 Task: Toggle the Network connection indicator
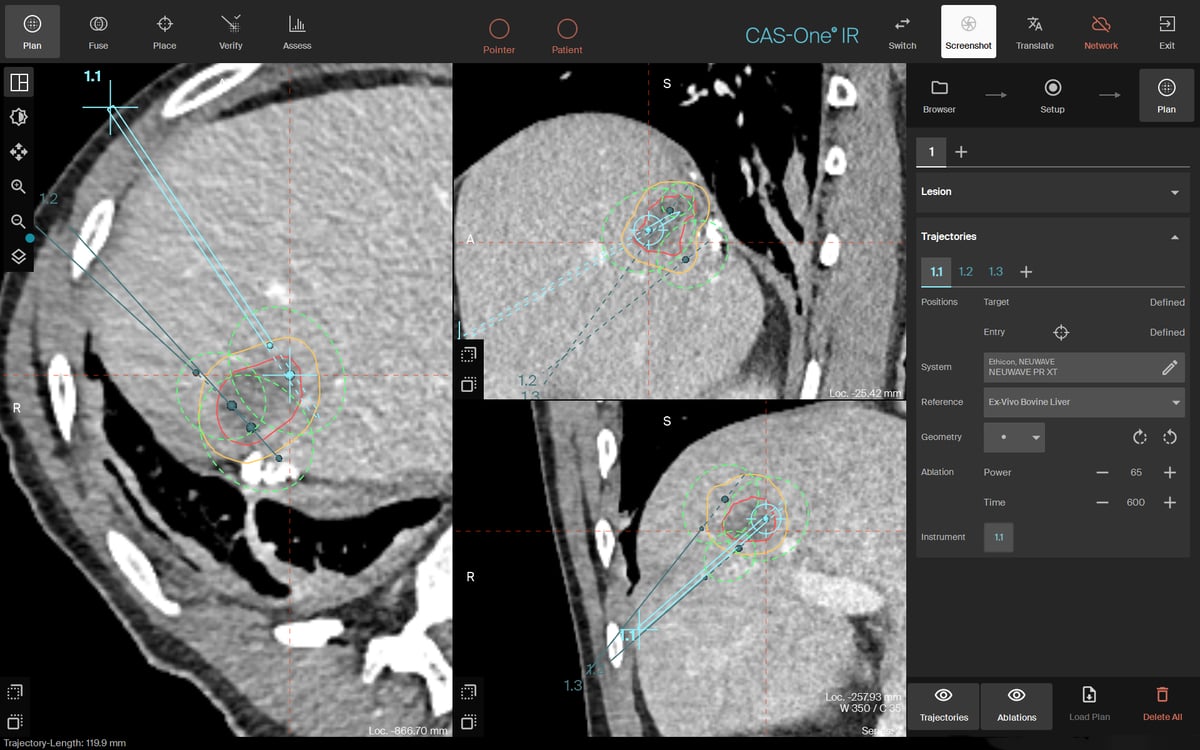(x=1100, y=30)
